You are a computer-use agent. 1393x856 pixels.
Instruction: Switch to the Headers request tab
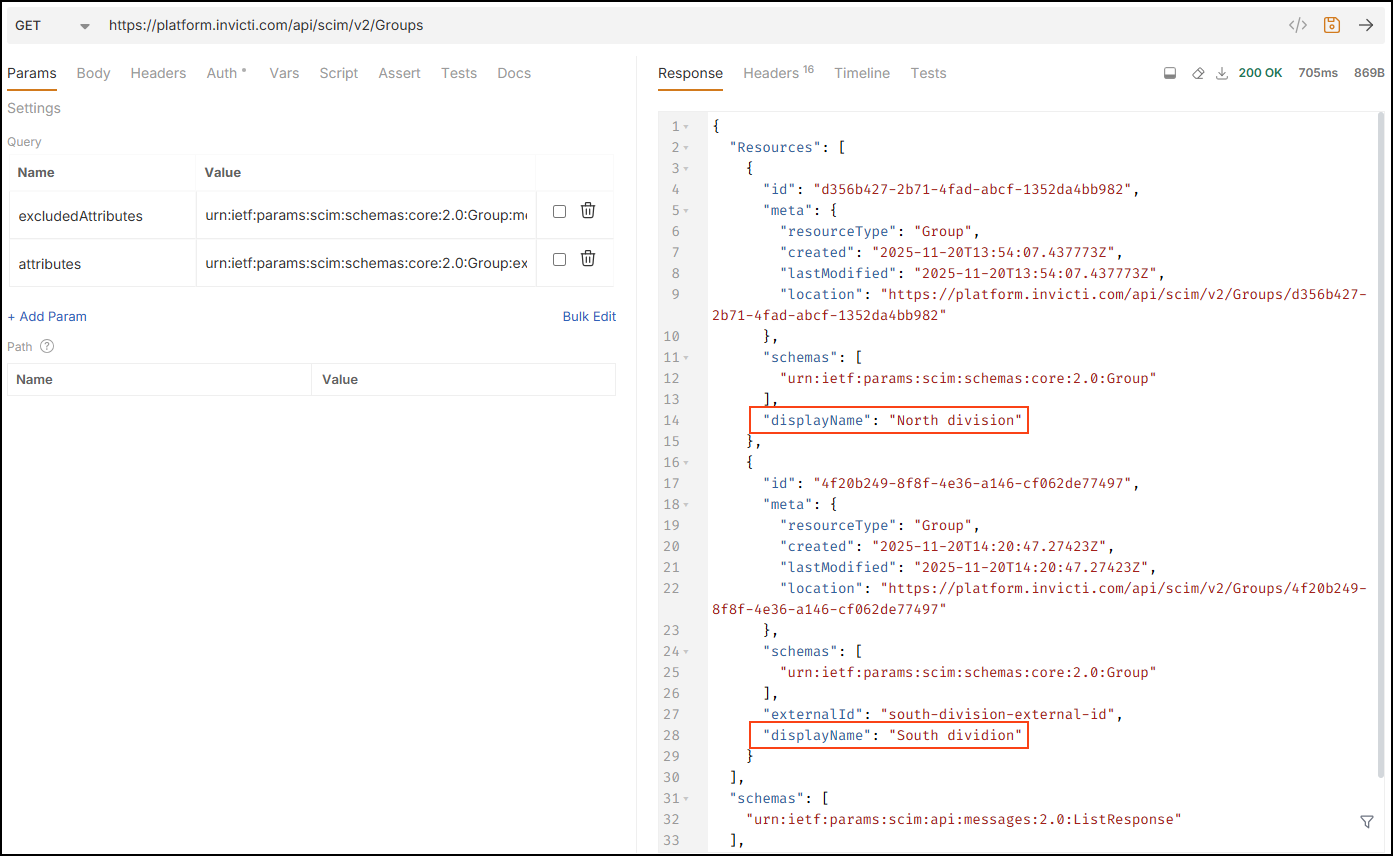[x=158, y=73]
